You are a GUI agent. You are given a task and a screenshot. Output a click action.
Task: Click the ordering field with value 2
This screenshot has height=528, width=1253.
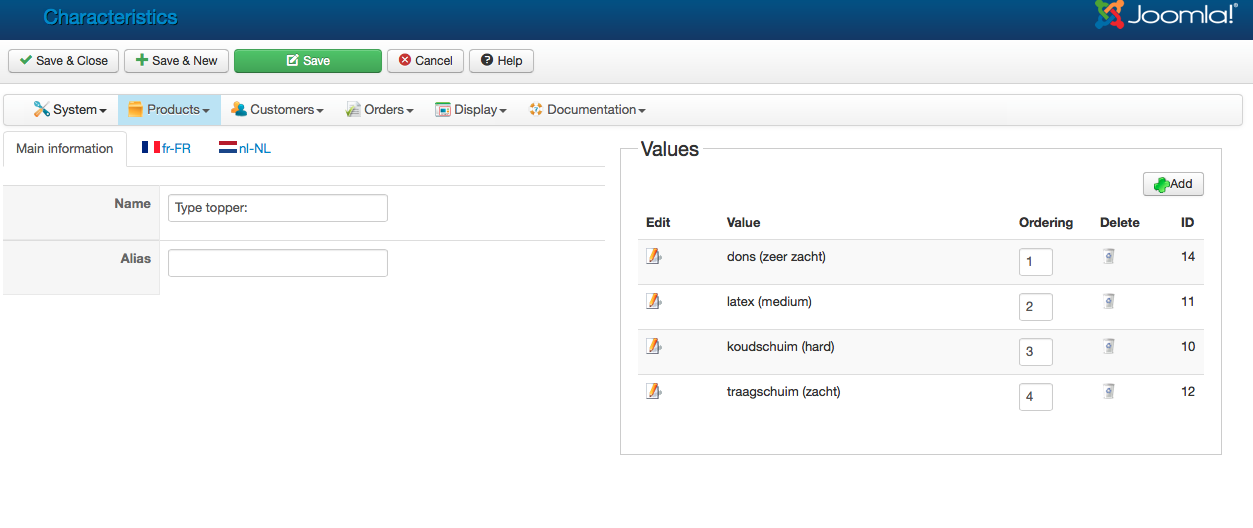point(1036,307)
